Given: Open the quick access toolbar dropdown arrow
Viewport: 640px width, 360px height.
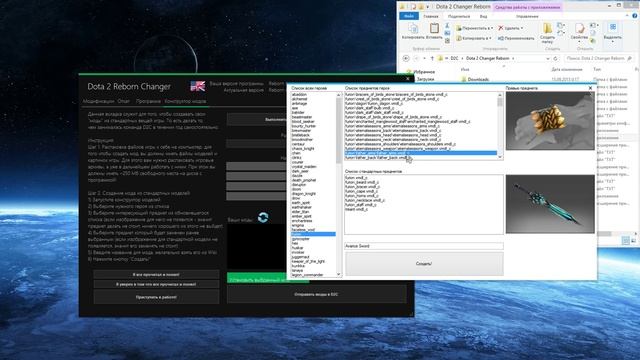Looking at the screenshot, I should click(427, 7).
